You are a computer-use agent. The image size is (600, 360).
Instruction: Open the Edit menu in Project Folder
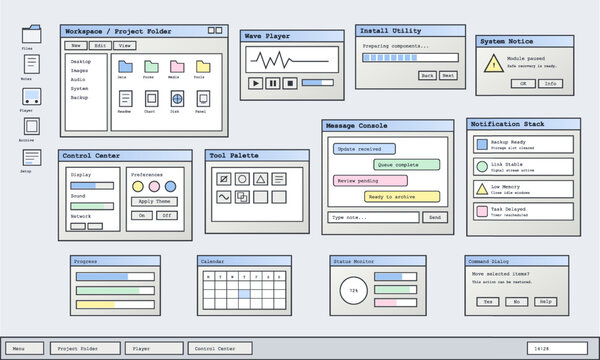[x=100, y=46]
